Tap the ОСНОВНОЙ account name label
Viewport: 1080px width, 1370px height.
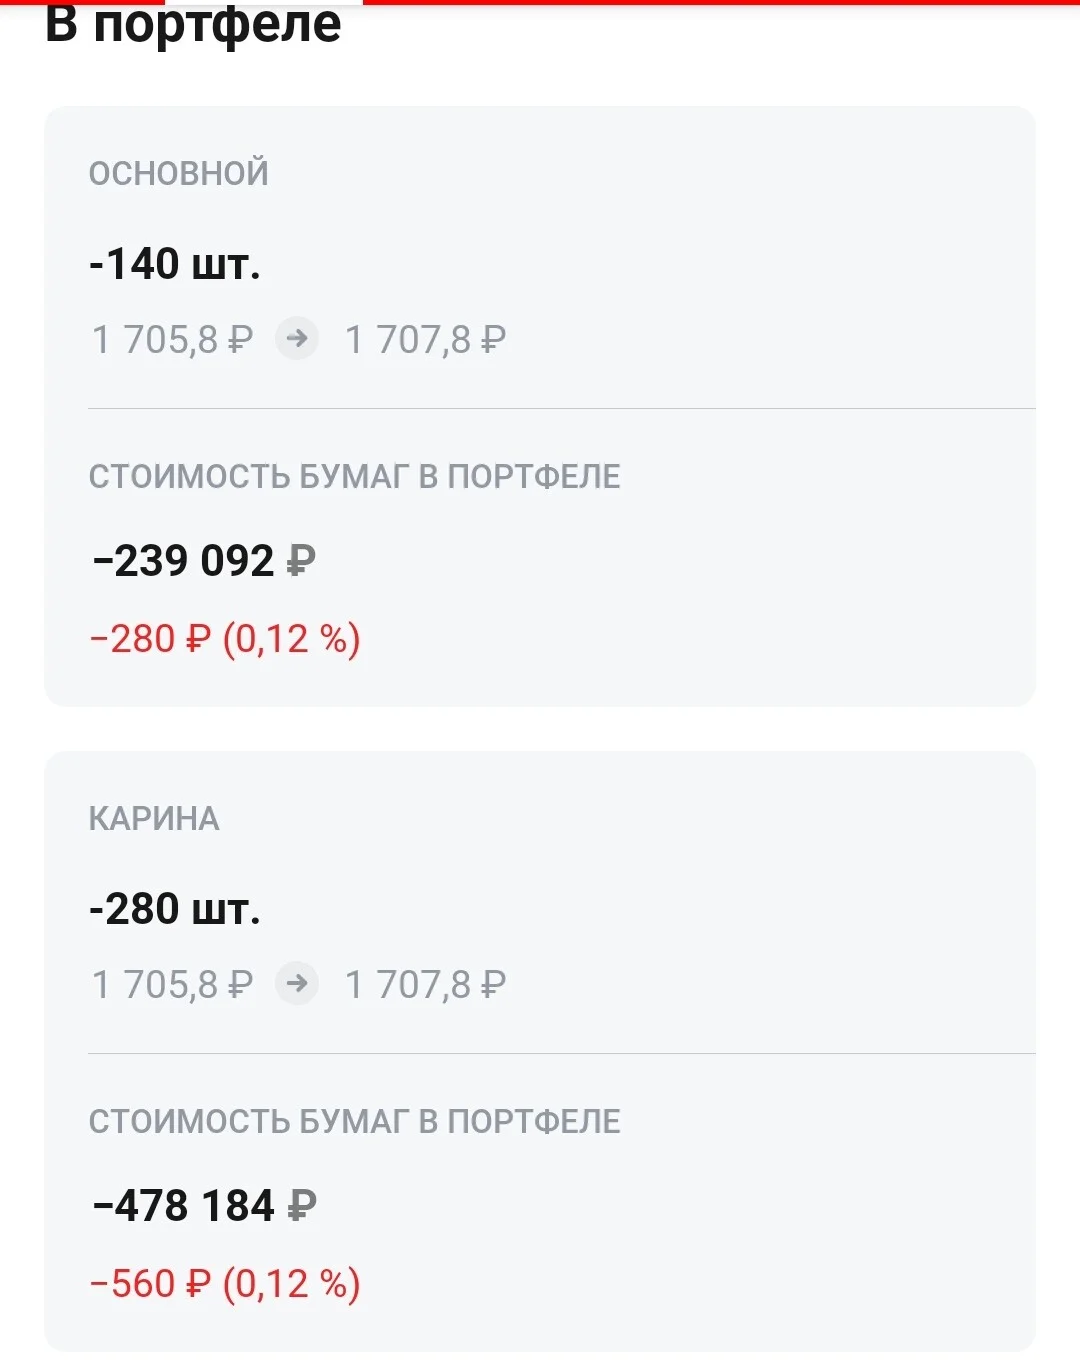pos(179,173)
